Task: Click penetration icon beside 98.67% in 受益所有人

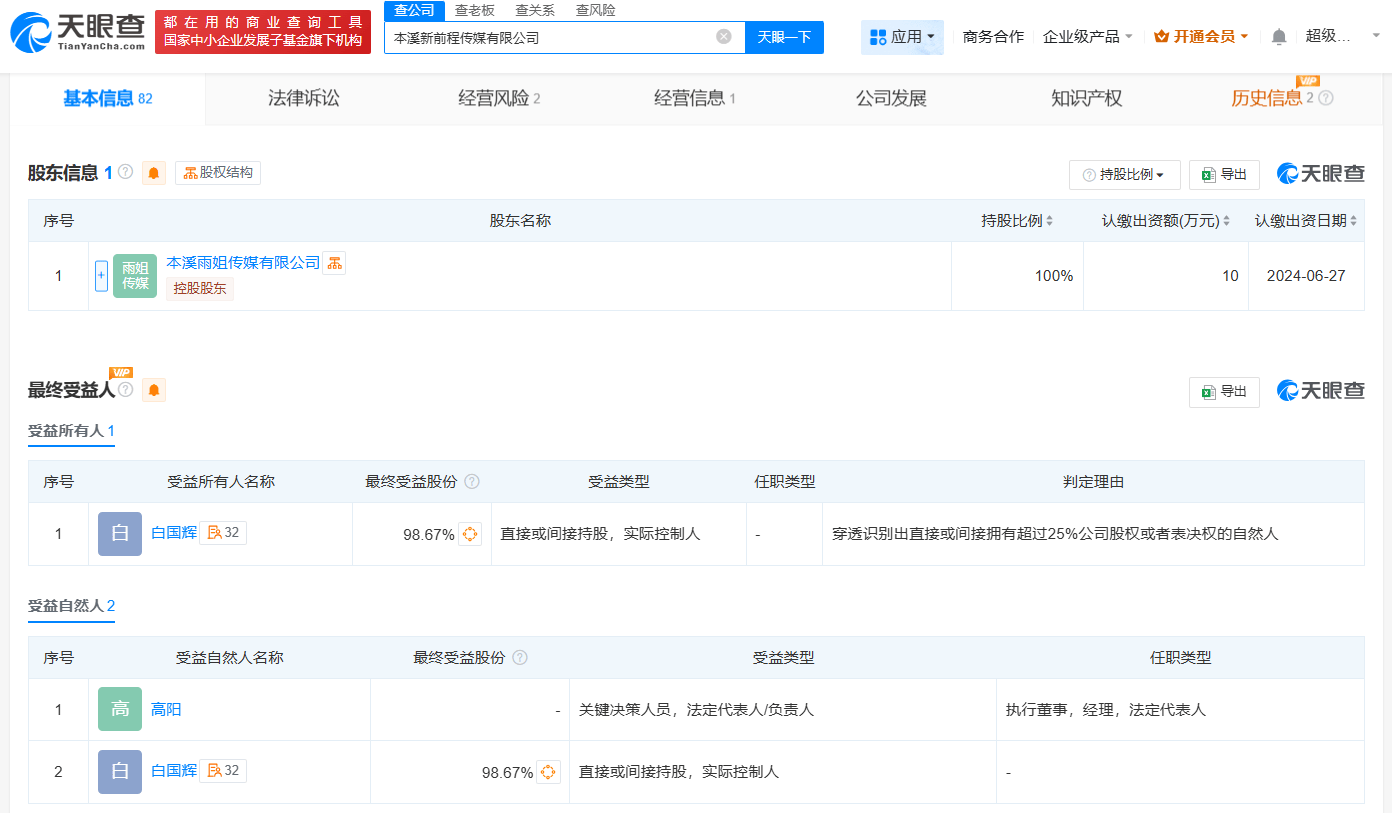Action: [470, 534]
